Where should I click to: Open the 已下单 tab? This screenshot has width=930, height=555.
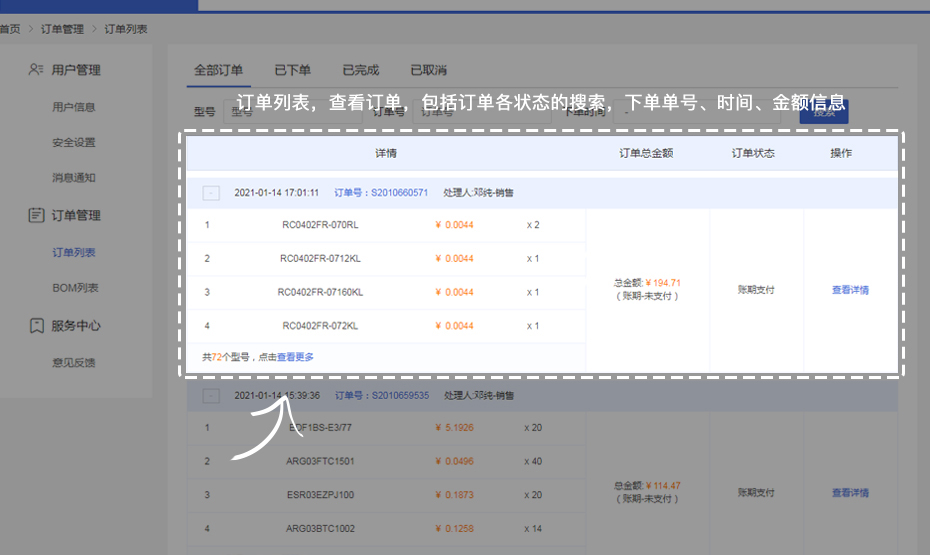tap(292, 71)
